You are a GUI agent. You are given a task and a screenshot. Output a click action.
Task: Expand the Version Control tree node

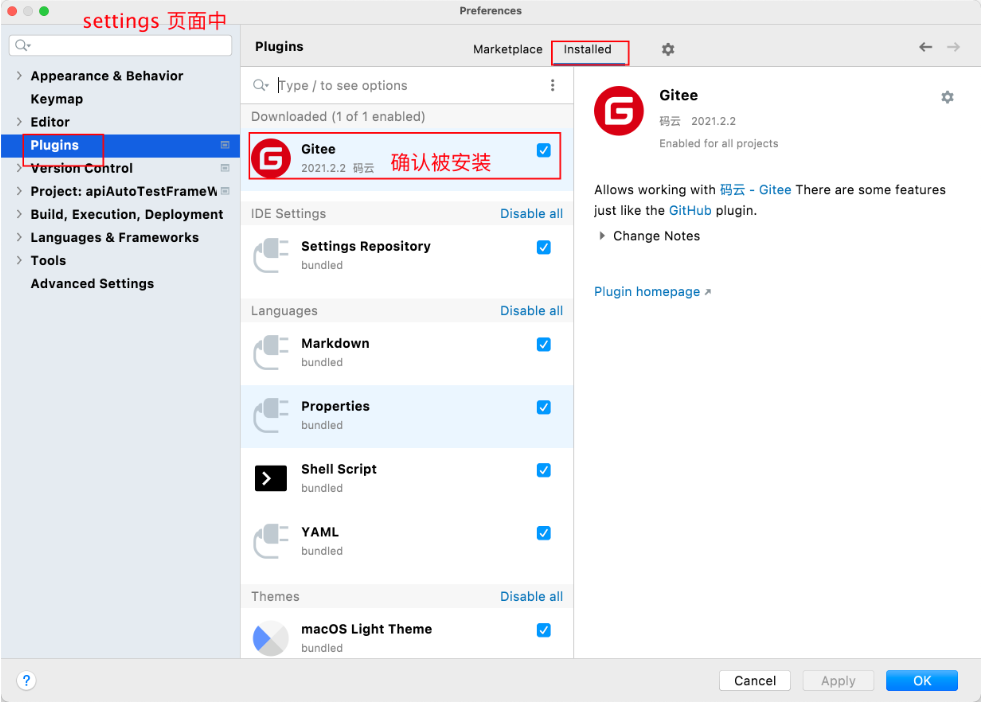tap(19, 168)
